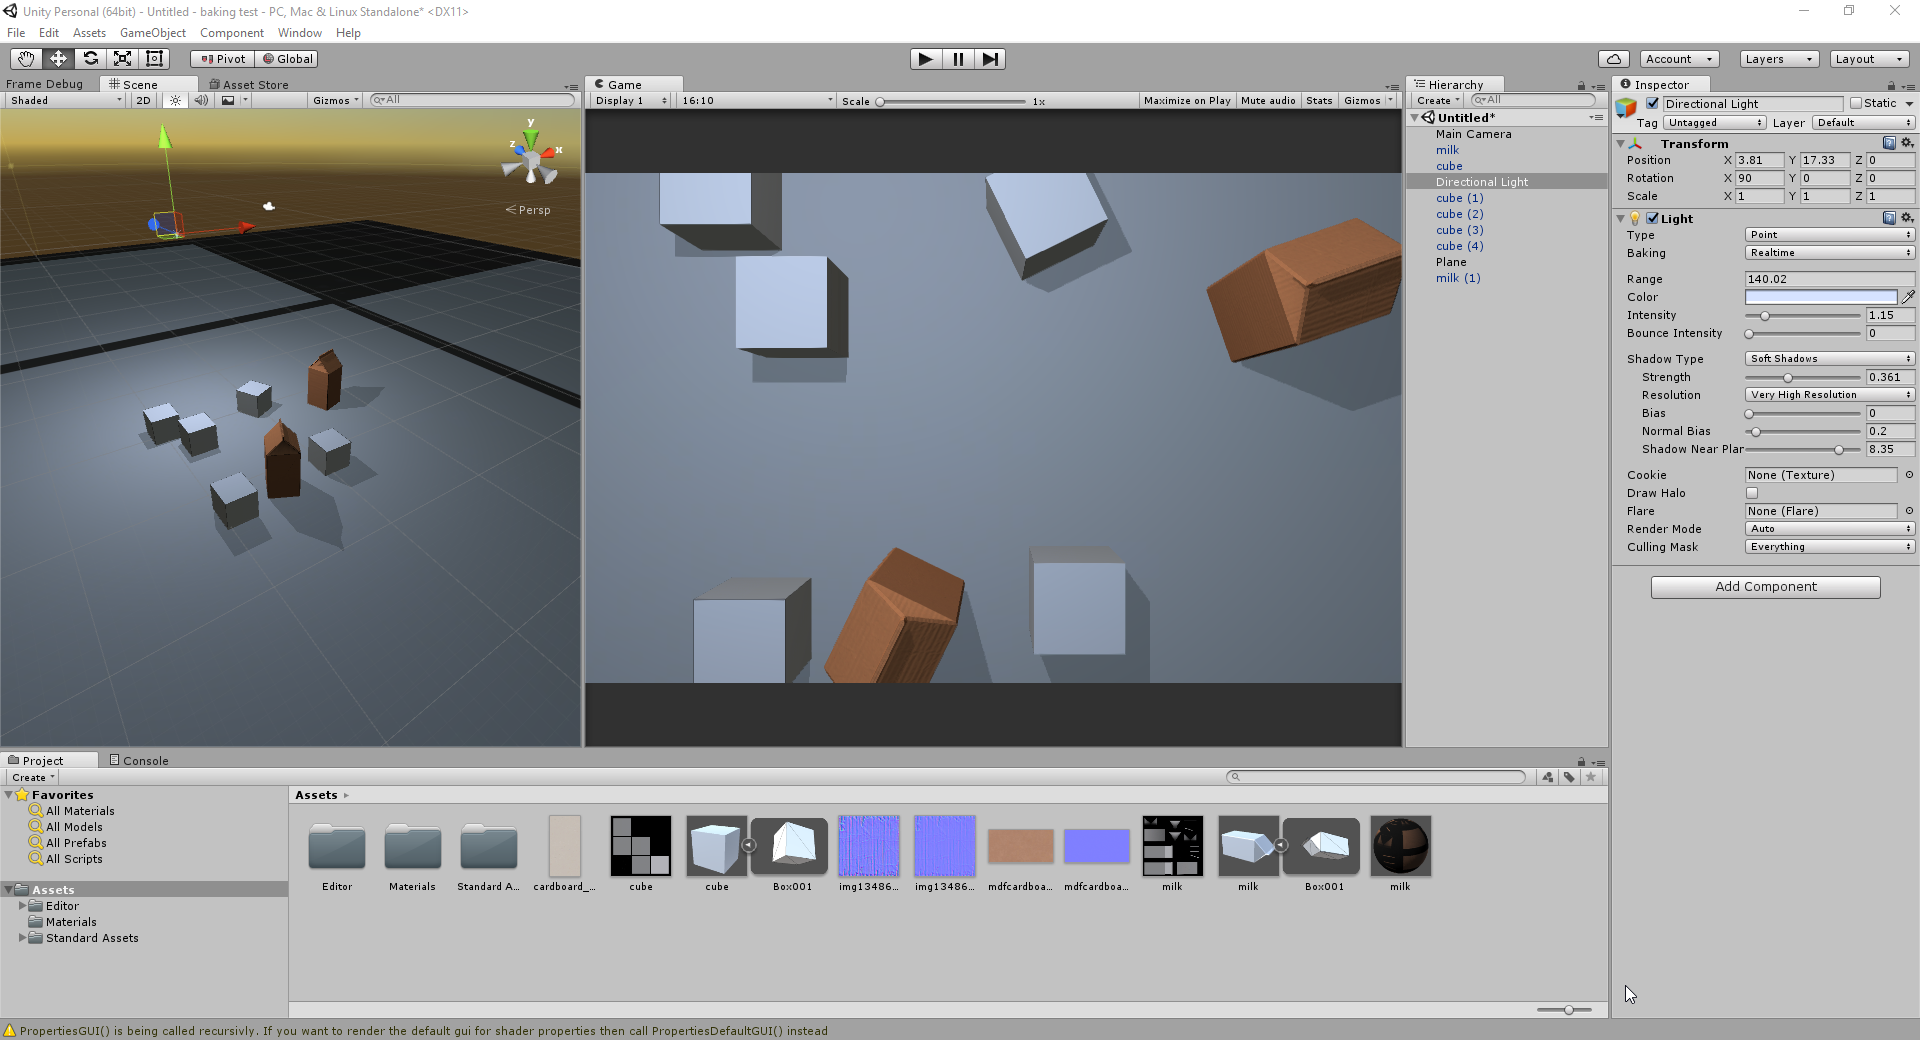Open the Culling Mask dropdown
Image resolution: width=1920 pixels, height=1040 pixels.
[x=1830, y=547]
